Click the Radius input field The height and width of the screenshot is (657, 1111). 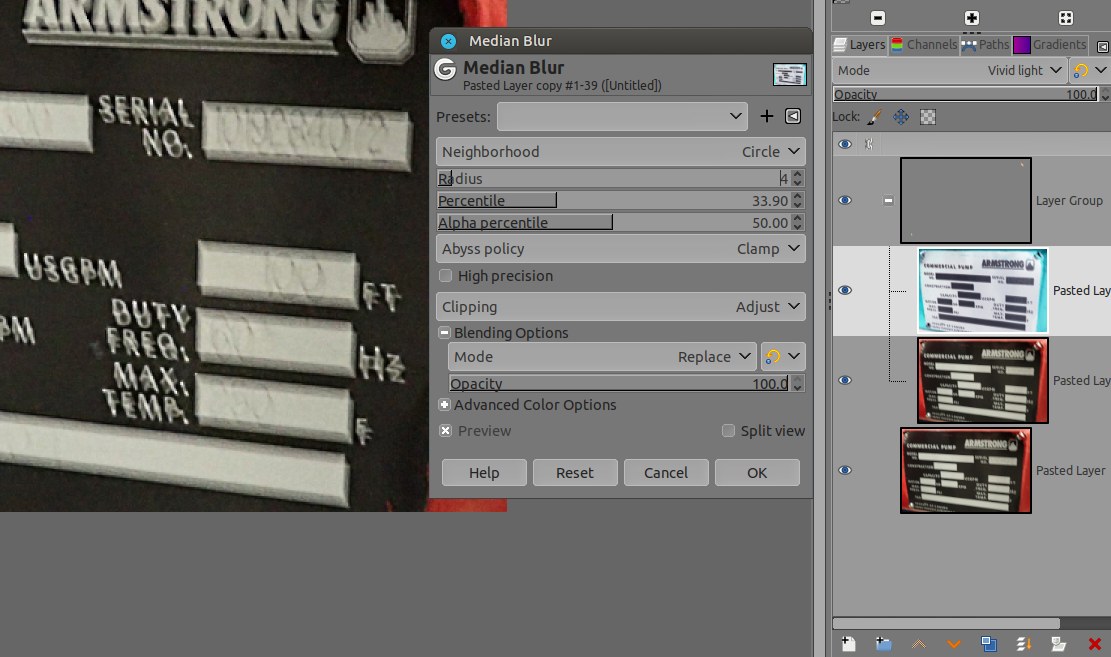coord(614,179)
